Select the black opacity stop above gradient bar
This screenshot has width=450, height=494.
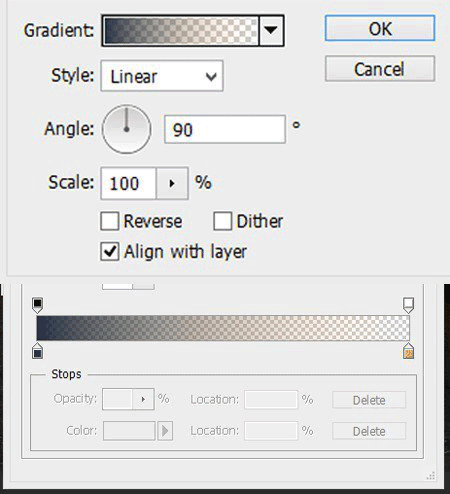click(38, 305)
